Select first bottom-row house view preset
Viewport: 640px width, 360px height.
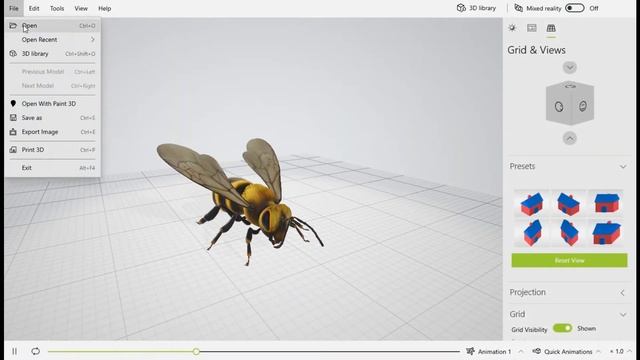[x=532, y=233]
